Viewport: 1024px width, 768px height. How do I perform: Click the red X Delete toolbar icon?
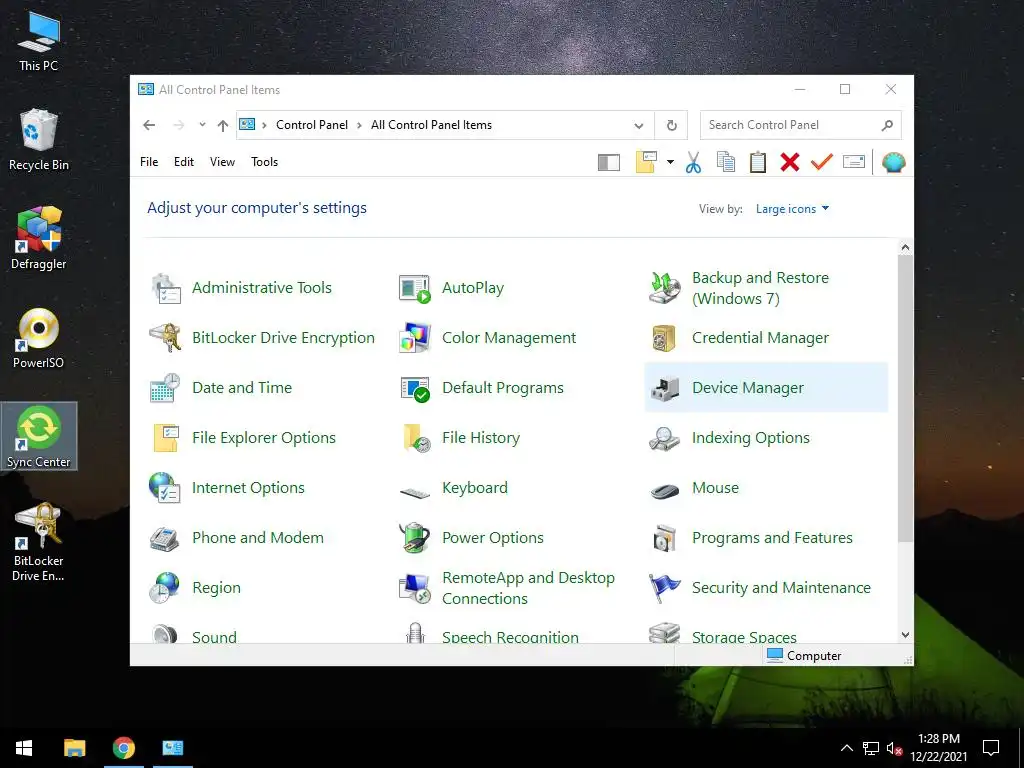click(x=790, y=162)
